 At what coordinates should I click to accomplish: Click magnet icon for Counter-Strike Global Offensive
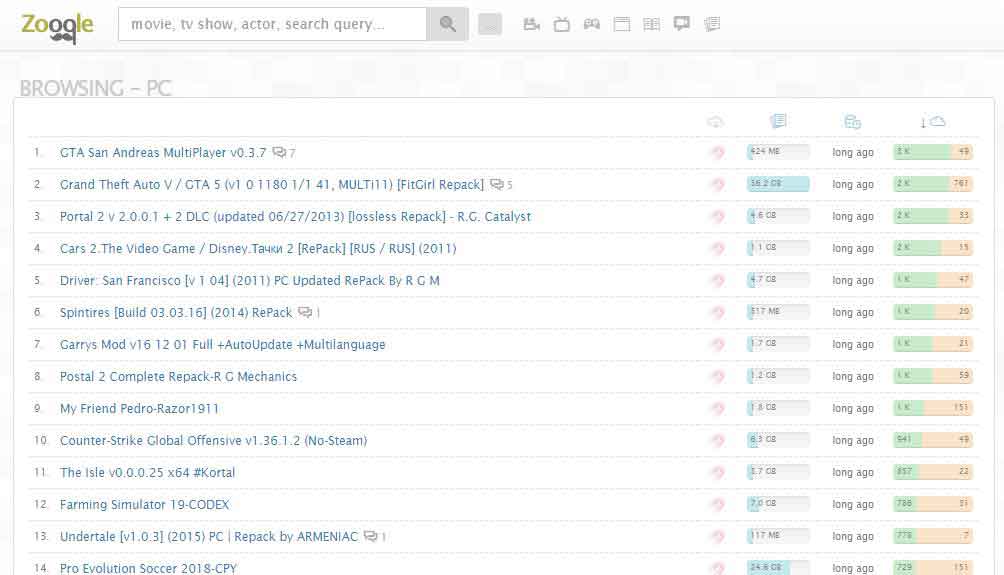(718, 441)
